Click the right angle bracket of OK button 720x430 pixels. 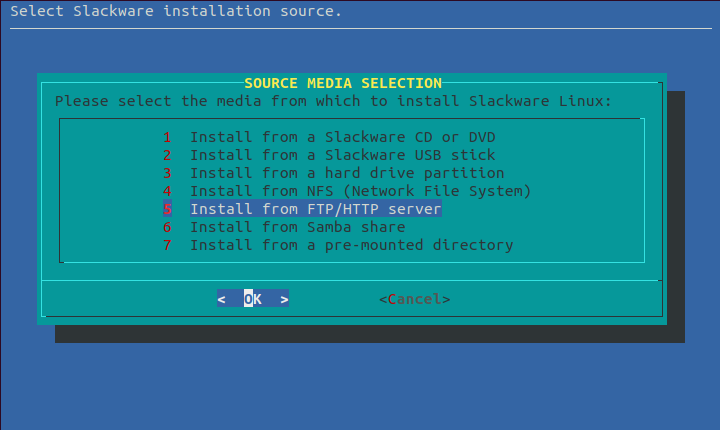click(284, 299)
